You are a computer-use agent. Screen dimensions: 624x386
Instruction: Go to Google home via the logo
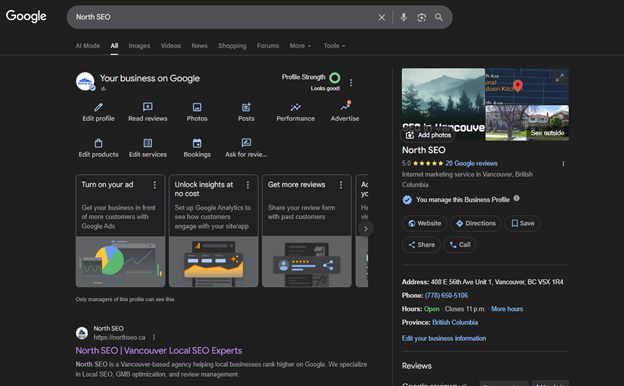tap(26, 16)
